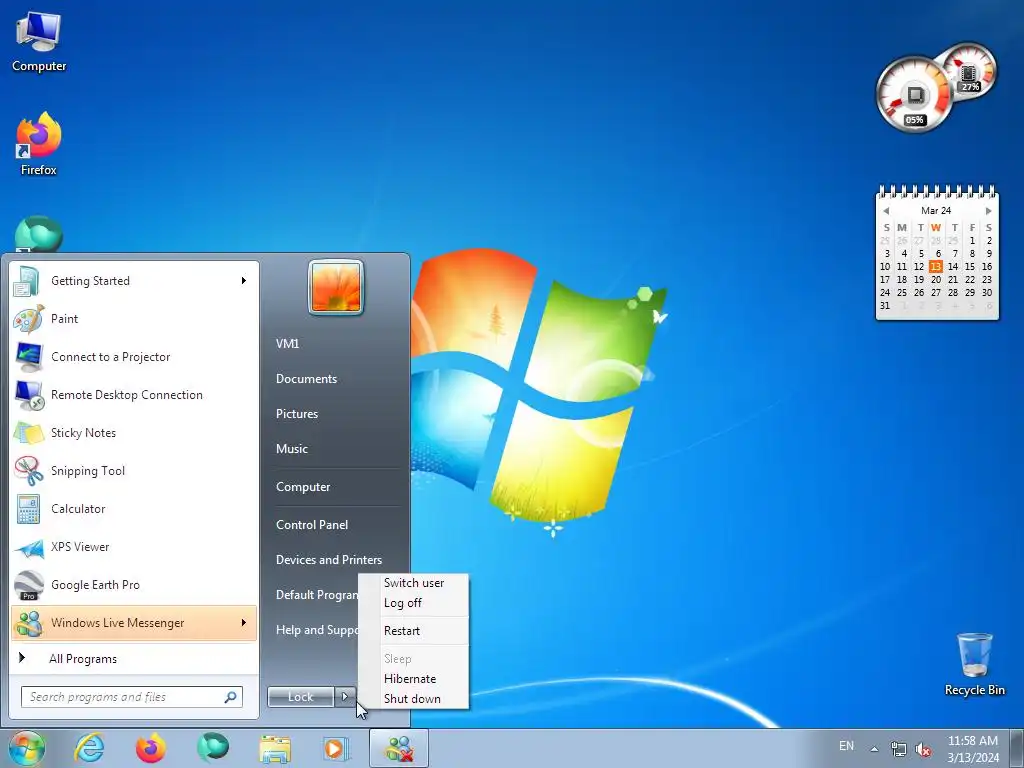The width and height of the screenshot is (1024, 768).
Task: Open the Computer desktop icon
Action: point(39,42)
